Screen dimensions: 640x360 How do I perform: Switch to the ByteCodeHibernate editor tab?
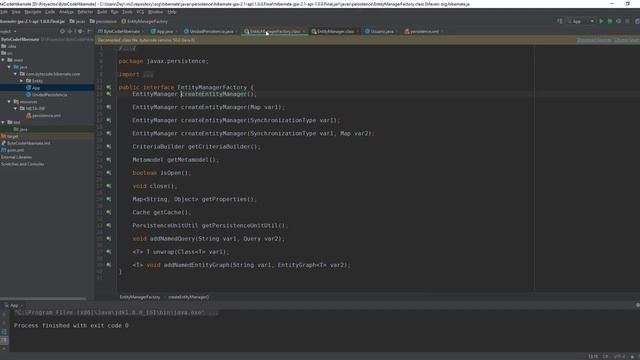(x=121, y=31)
